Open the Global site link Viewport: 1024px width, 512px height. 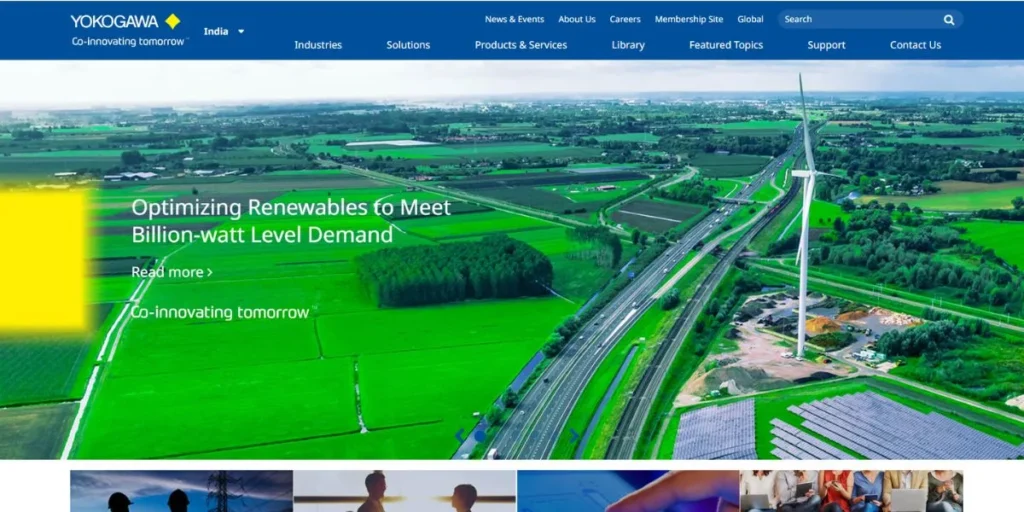click(x=750, y=19)
